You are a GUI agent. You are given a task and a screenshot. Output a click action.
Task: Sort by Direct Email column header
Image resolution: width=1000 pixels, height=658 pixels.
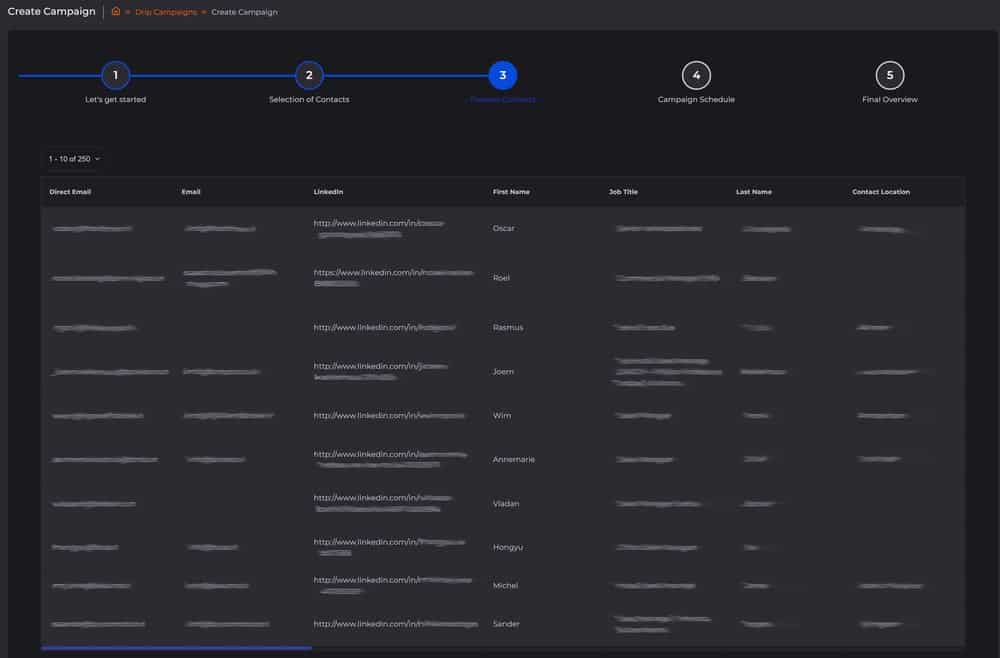click(x=70, y=192)
